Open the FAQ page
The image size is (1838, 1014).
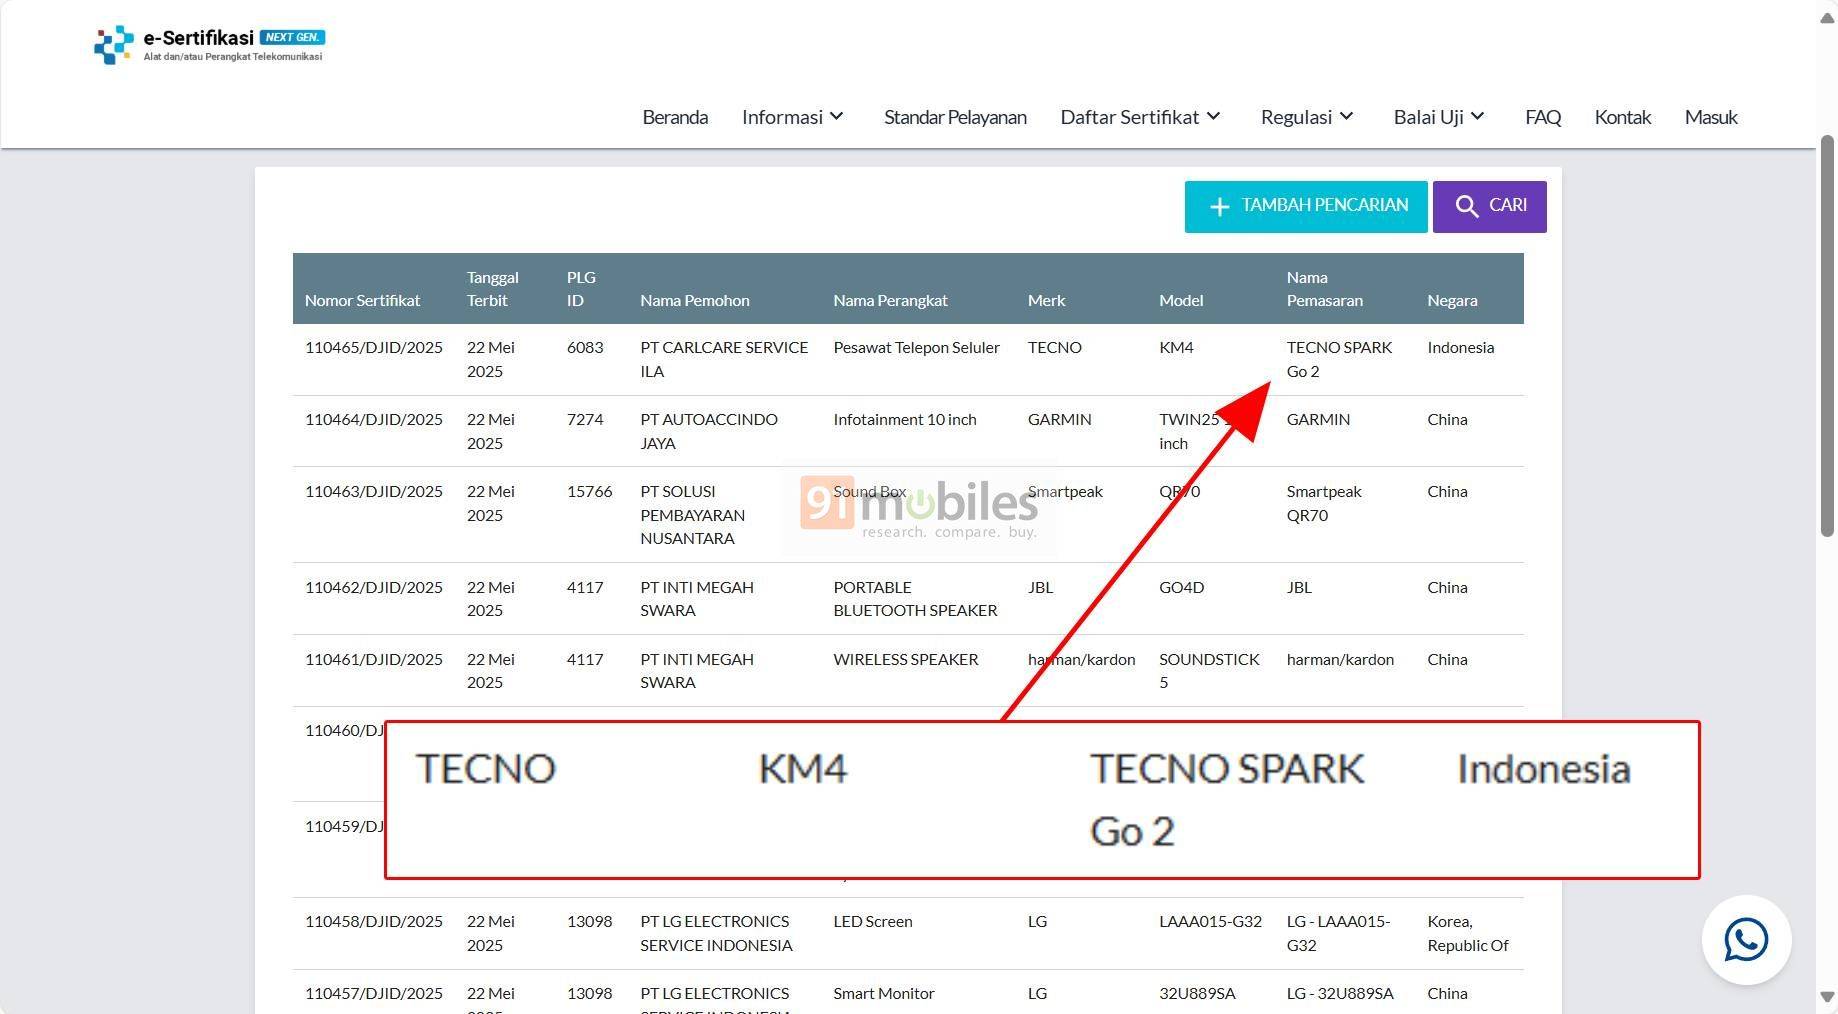[x=1543, y=117]
